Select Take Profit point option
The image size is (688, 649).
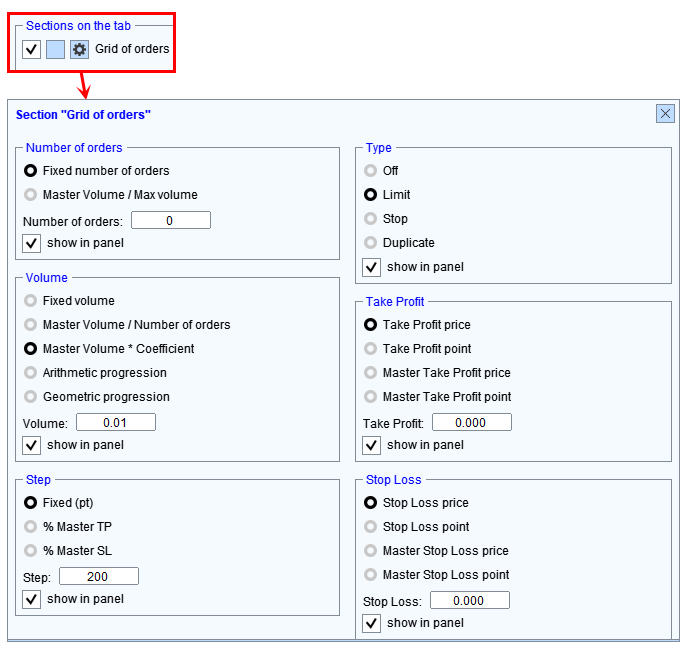click(x=372, y=349)
